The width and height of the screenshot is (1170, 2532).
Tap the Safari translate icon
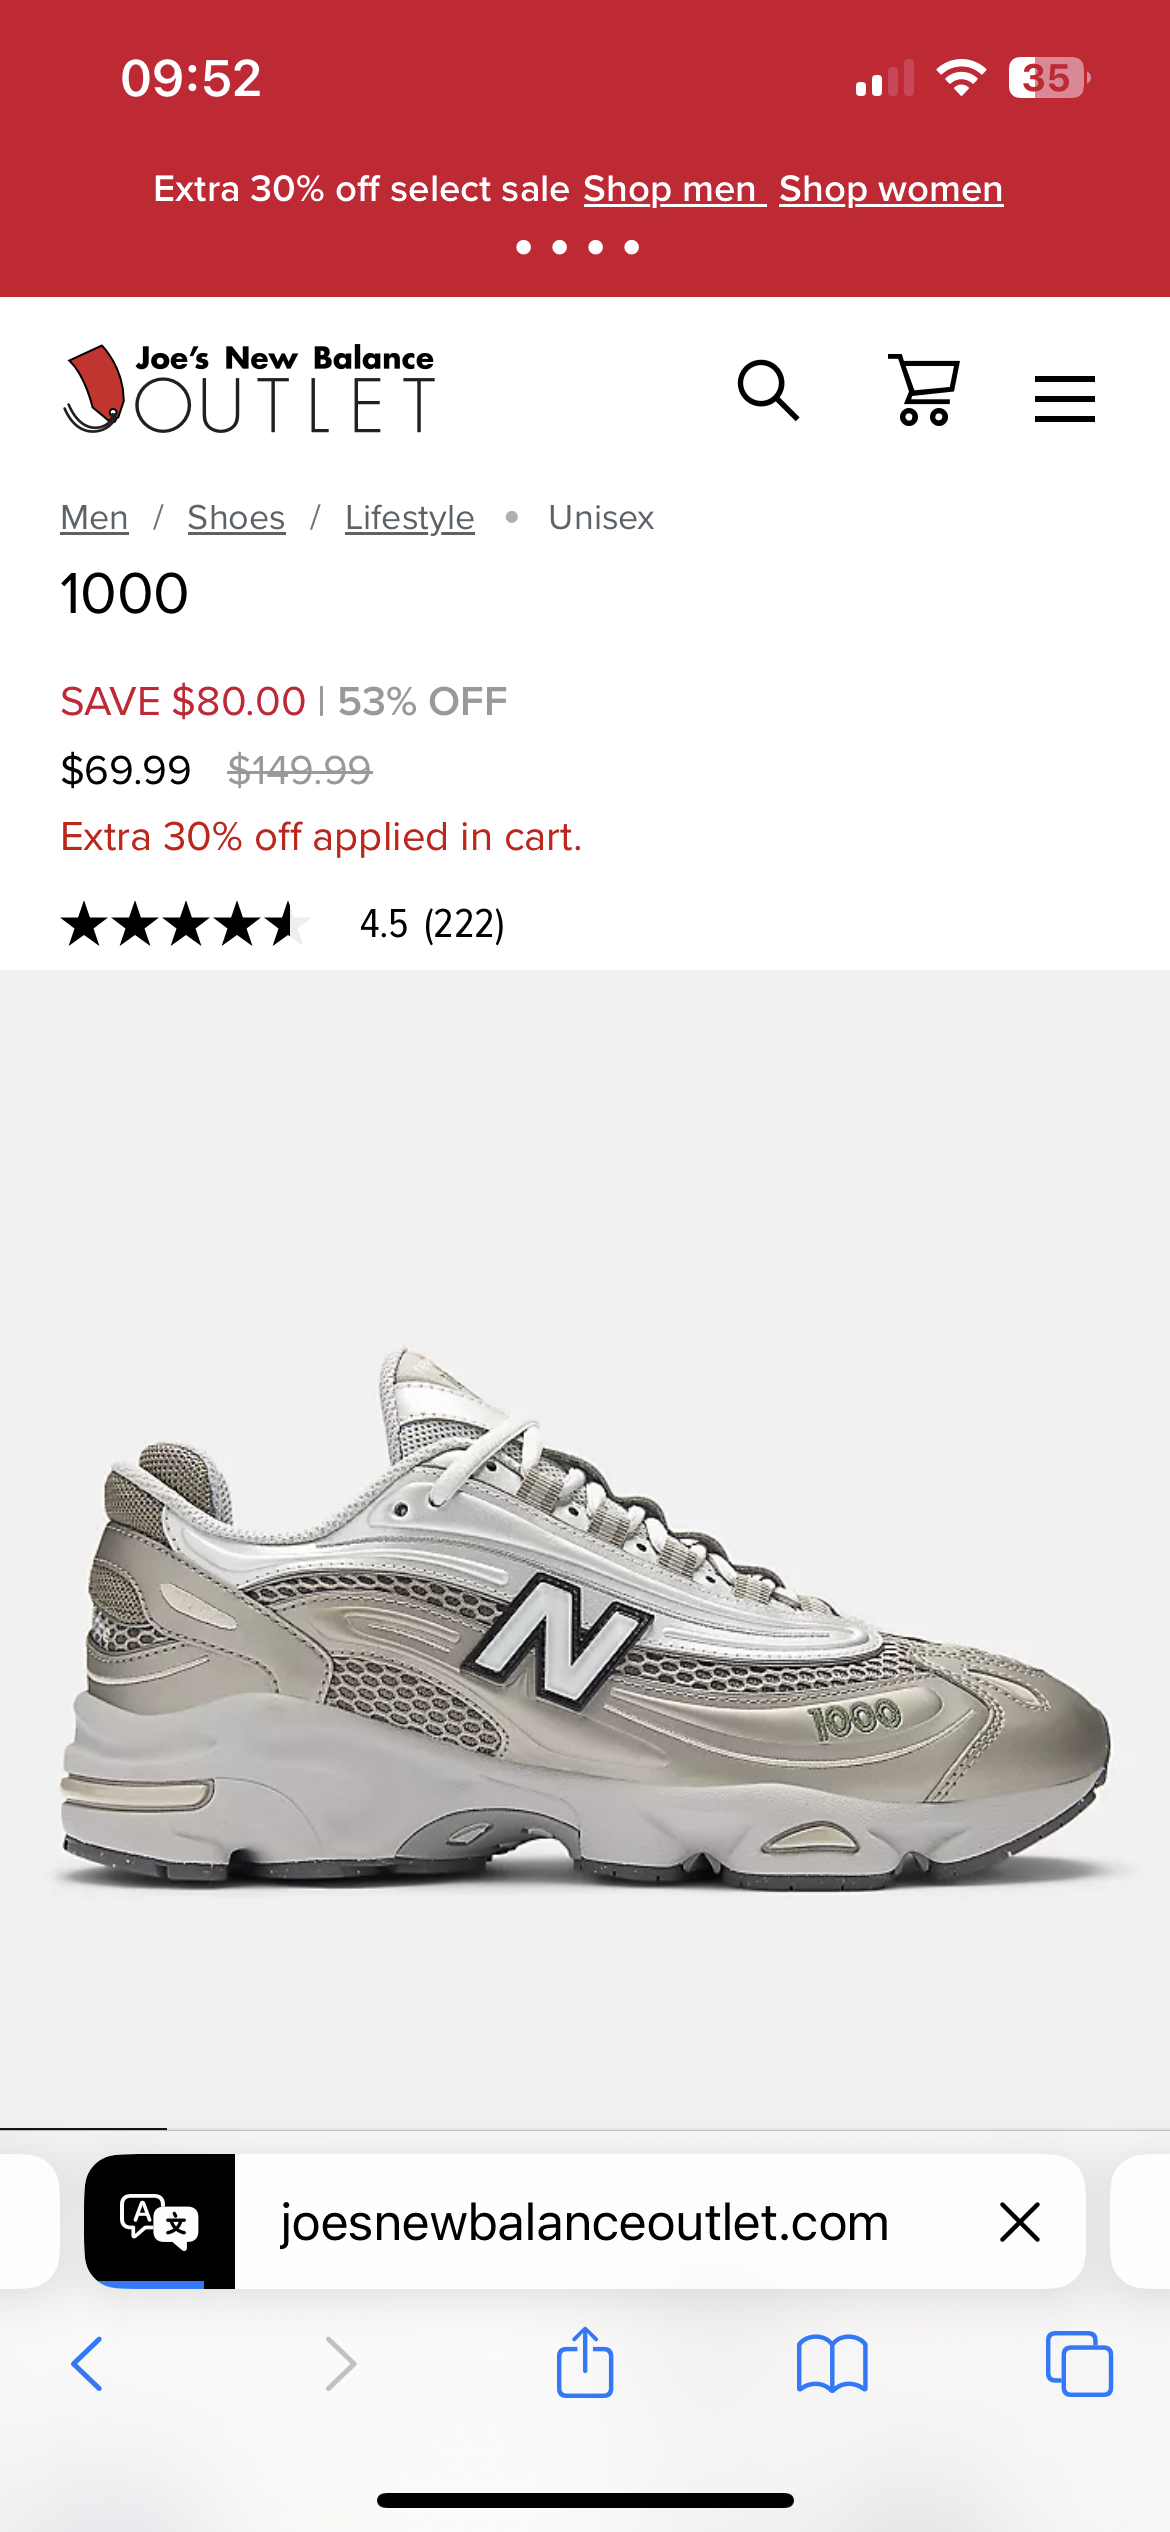160,2221
